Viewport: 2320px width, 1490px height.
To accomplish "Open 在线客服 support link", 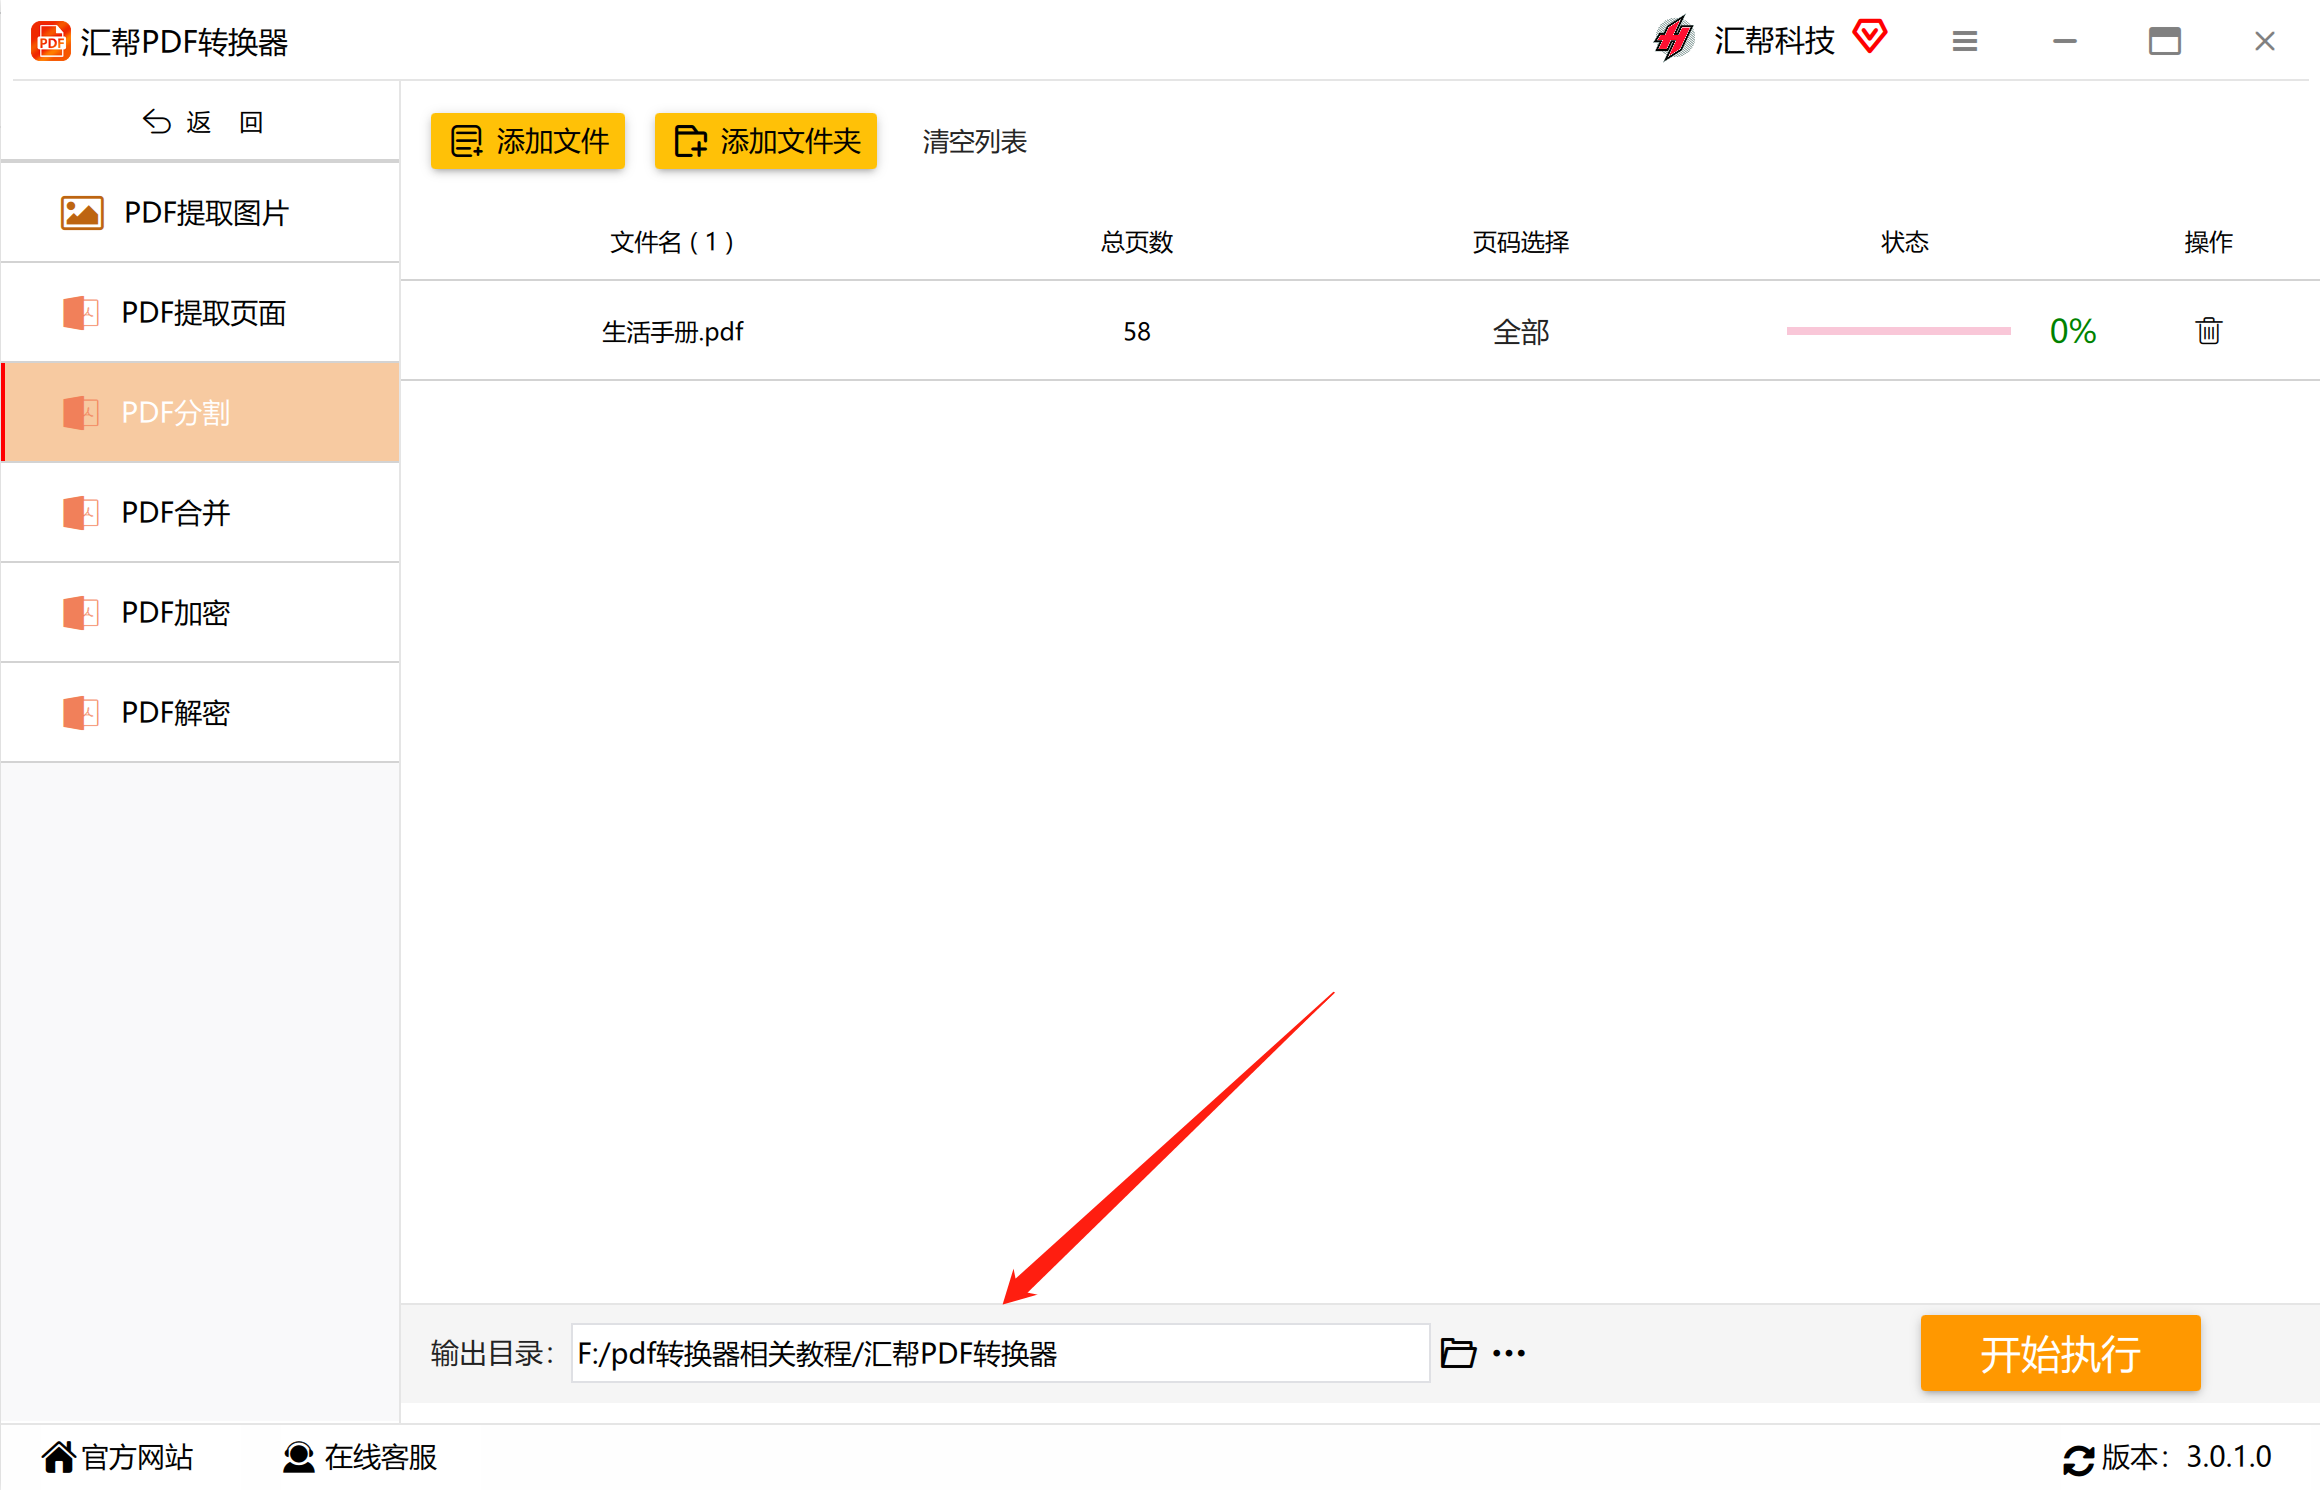I will [x=360, y=1457].
